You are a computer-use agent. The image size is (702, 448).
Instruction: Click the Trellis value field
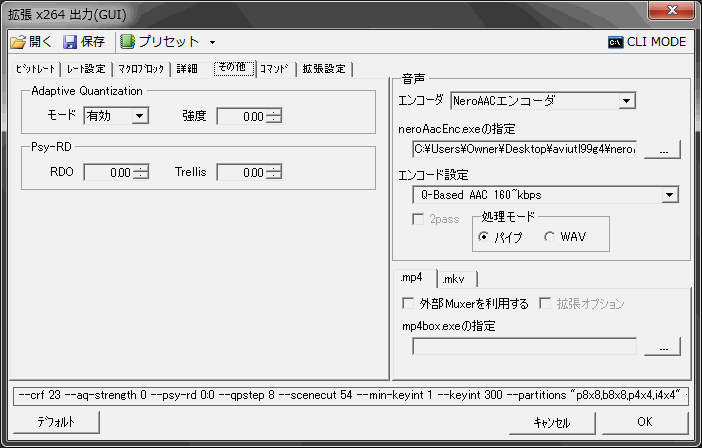[x=241, y=172]
